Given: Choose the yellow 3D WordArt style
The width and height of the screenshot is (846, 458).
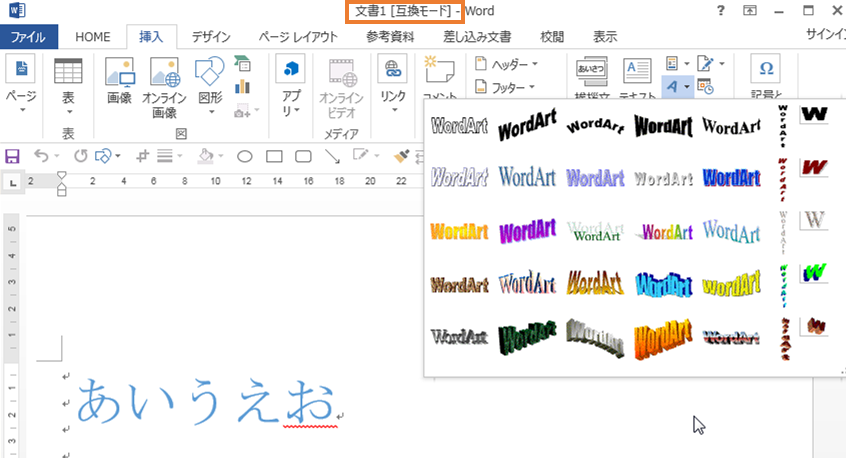Looking at the screenshot, I should coord(732,284).
